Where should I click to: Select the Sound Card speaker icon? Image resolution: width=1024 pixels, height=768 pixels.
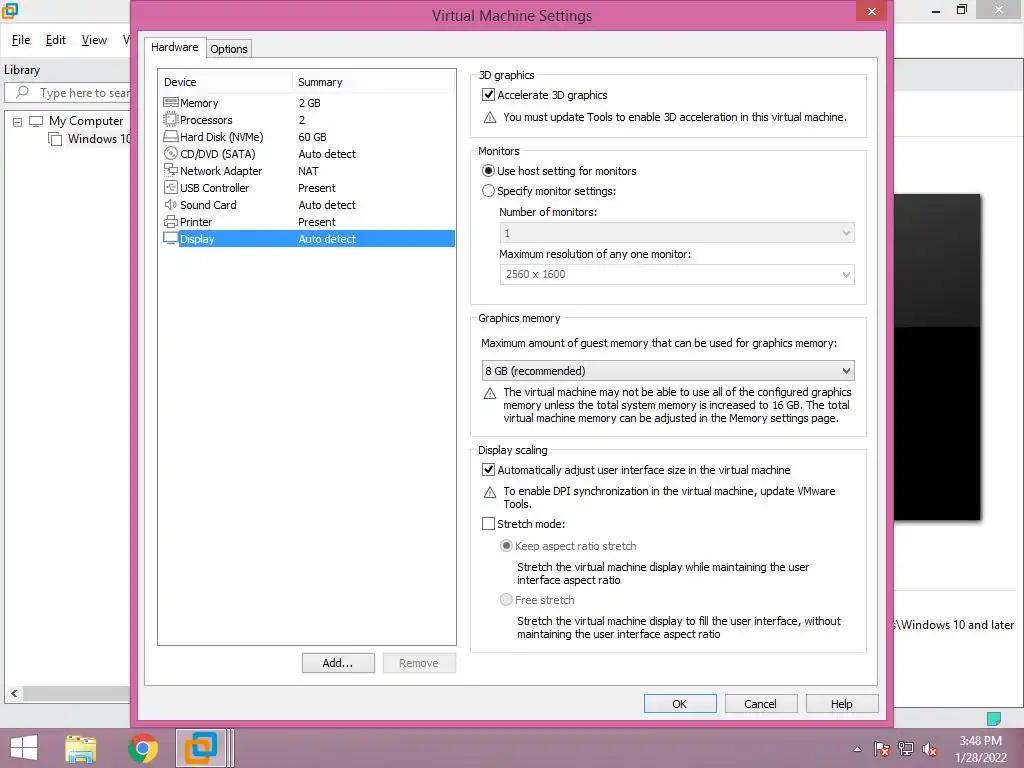coord(170,204)
